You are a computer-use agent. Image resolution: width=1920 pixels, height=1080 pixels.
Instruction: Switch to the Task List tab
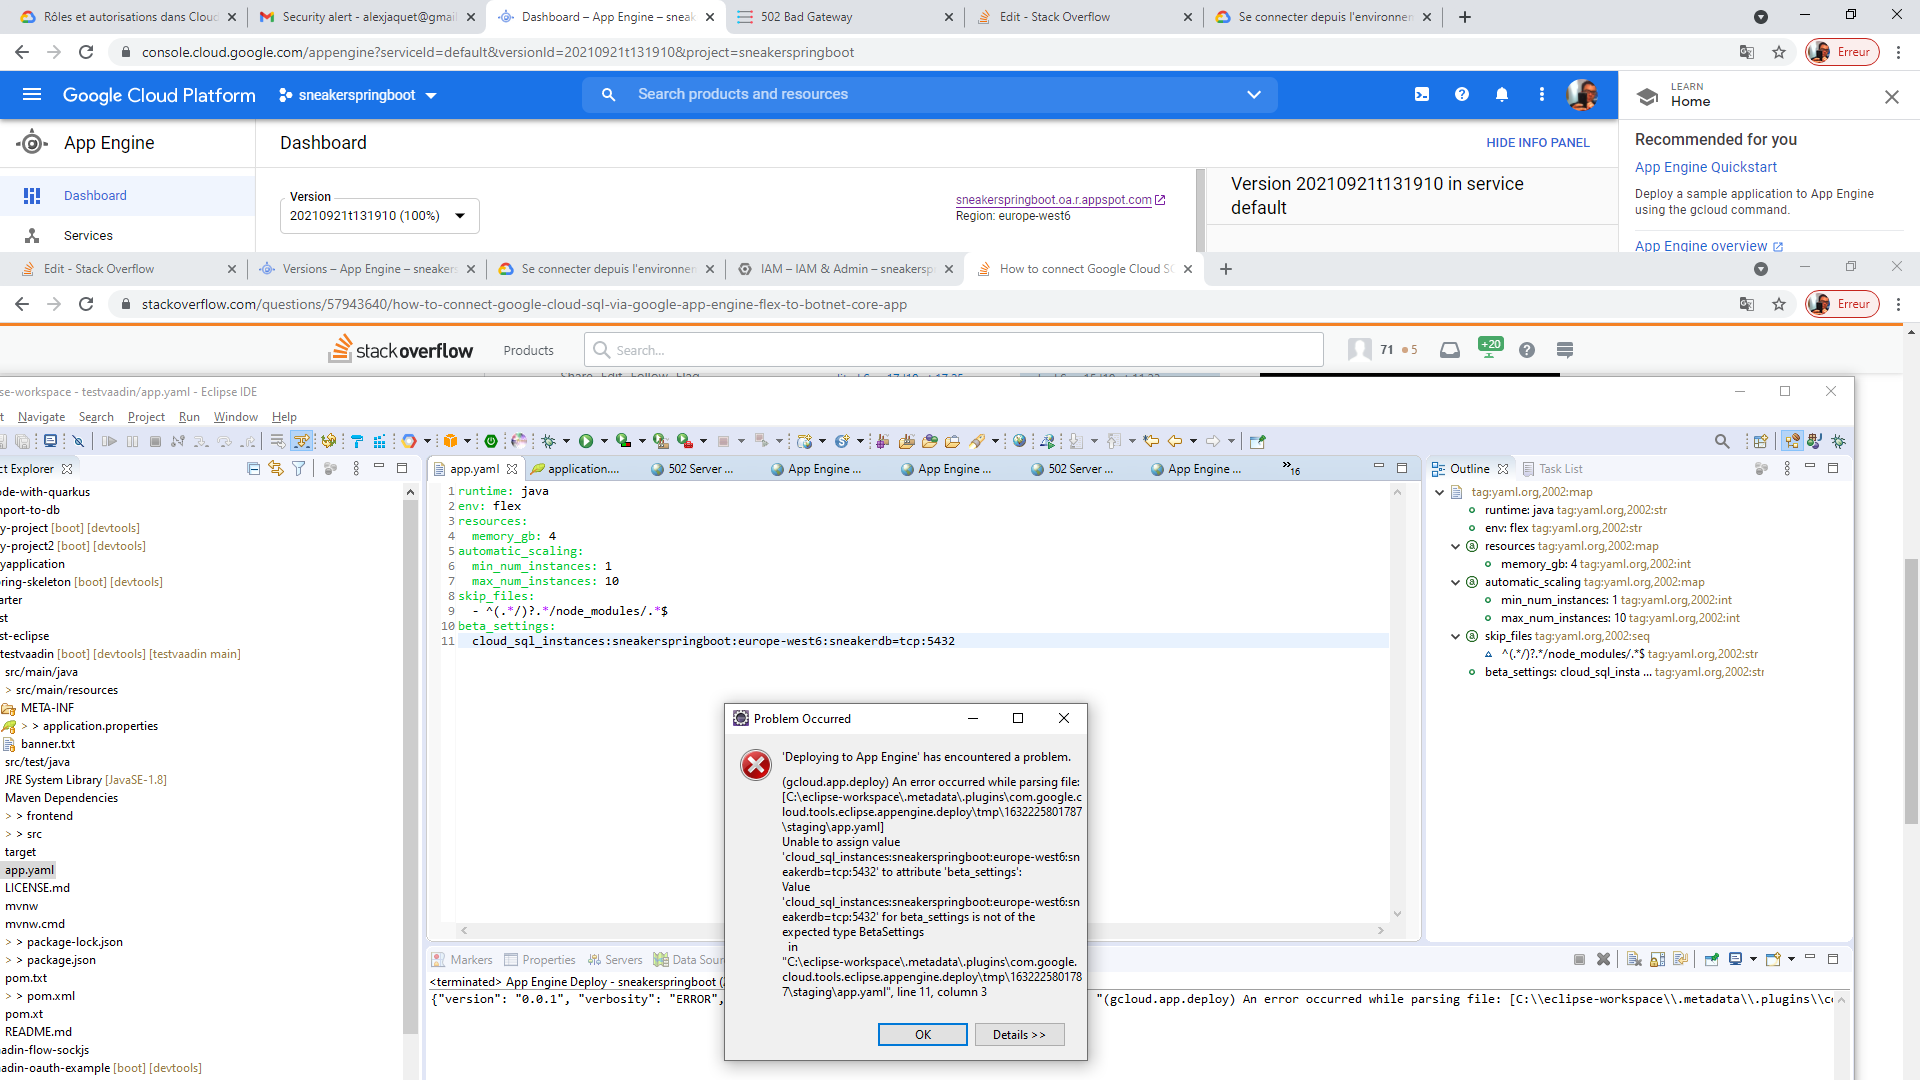(1553, 468)
